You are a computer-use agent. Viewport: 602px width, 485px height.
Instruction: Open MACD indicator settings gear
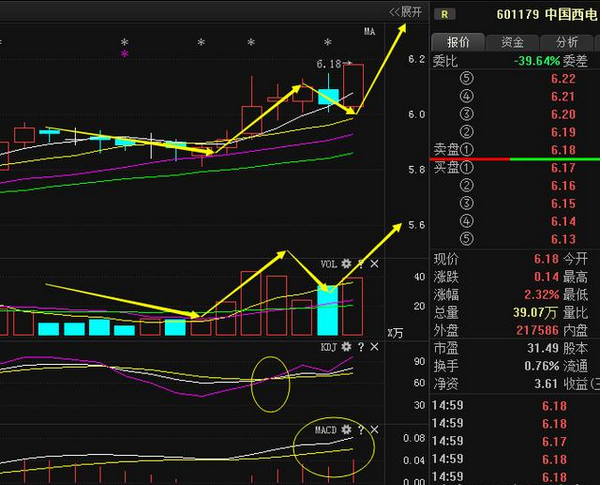pyautogui.click(x=346, y=430)
